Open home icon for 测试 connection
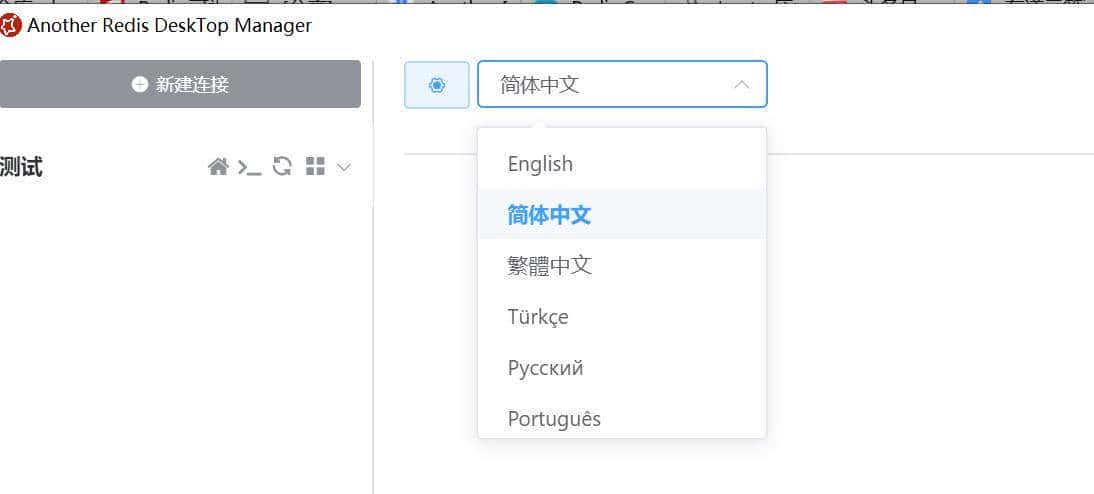 tap(218, 167)
